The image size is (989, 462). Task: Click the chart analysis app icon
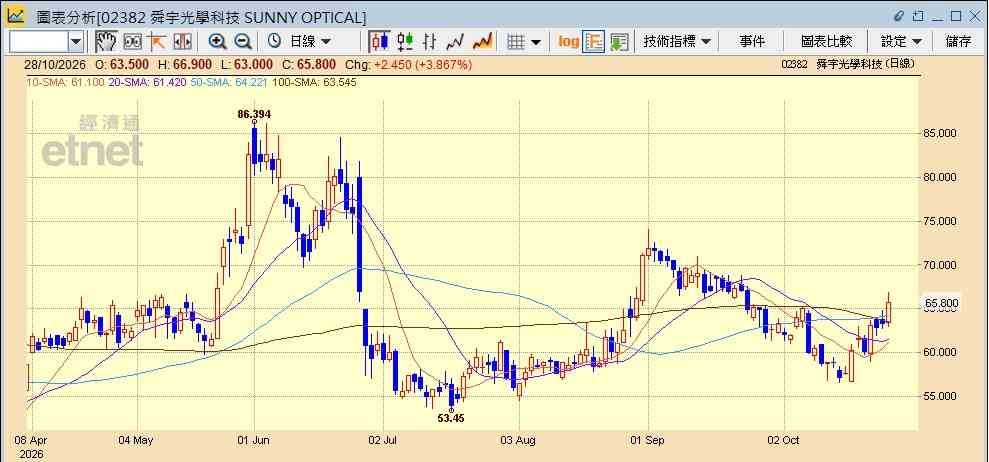point(16,15)
